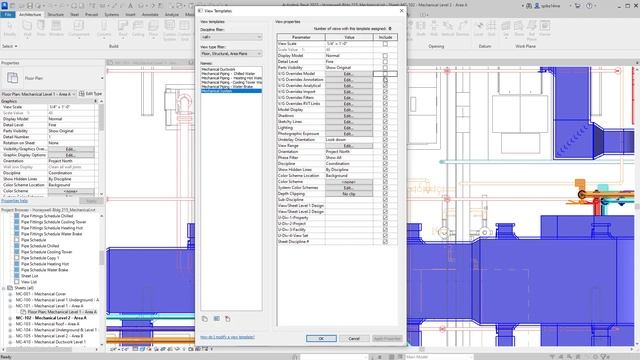Click the Revit application logo icon
This screenshot has width=640, height=360.
click(x=4, y=6)
